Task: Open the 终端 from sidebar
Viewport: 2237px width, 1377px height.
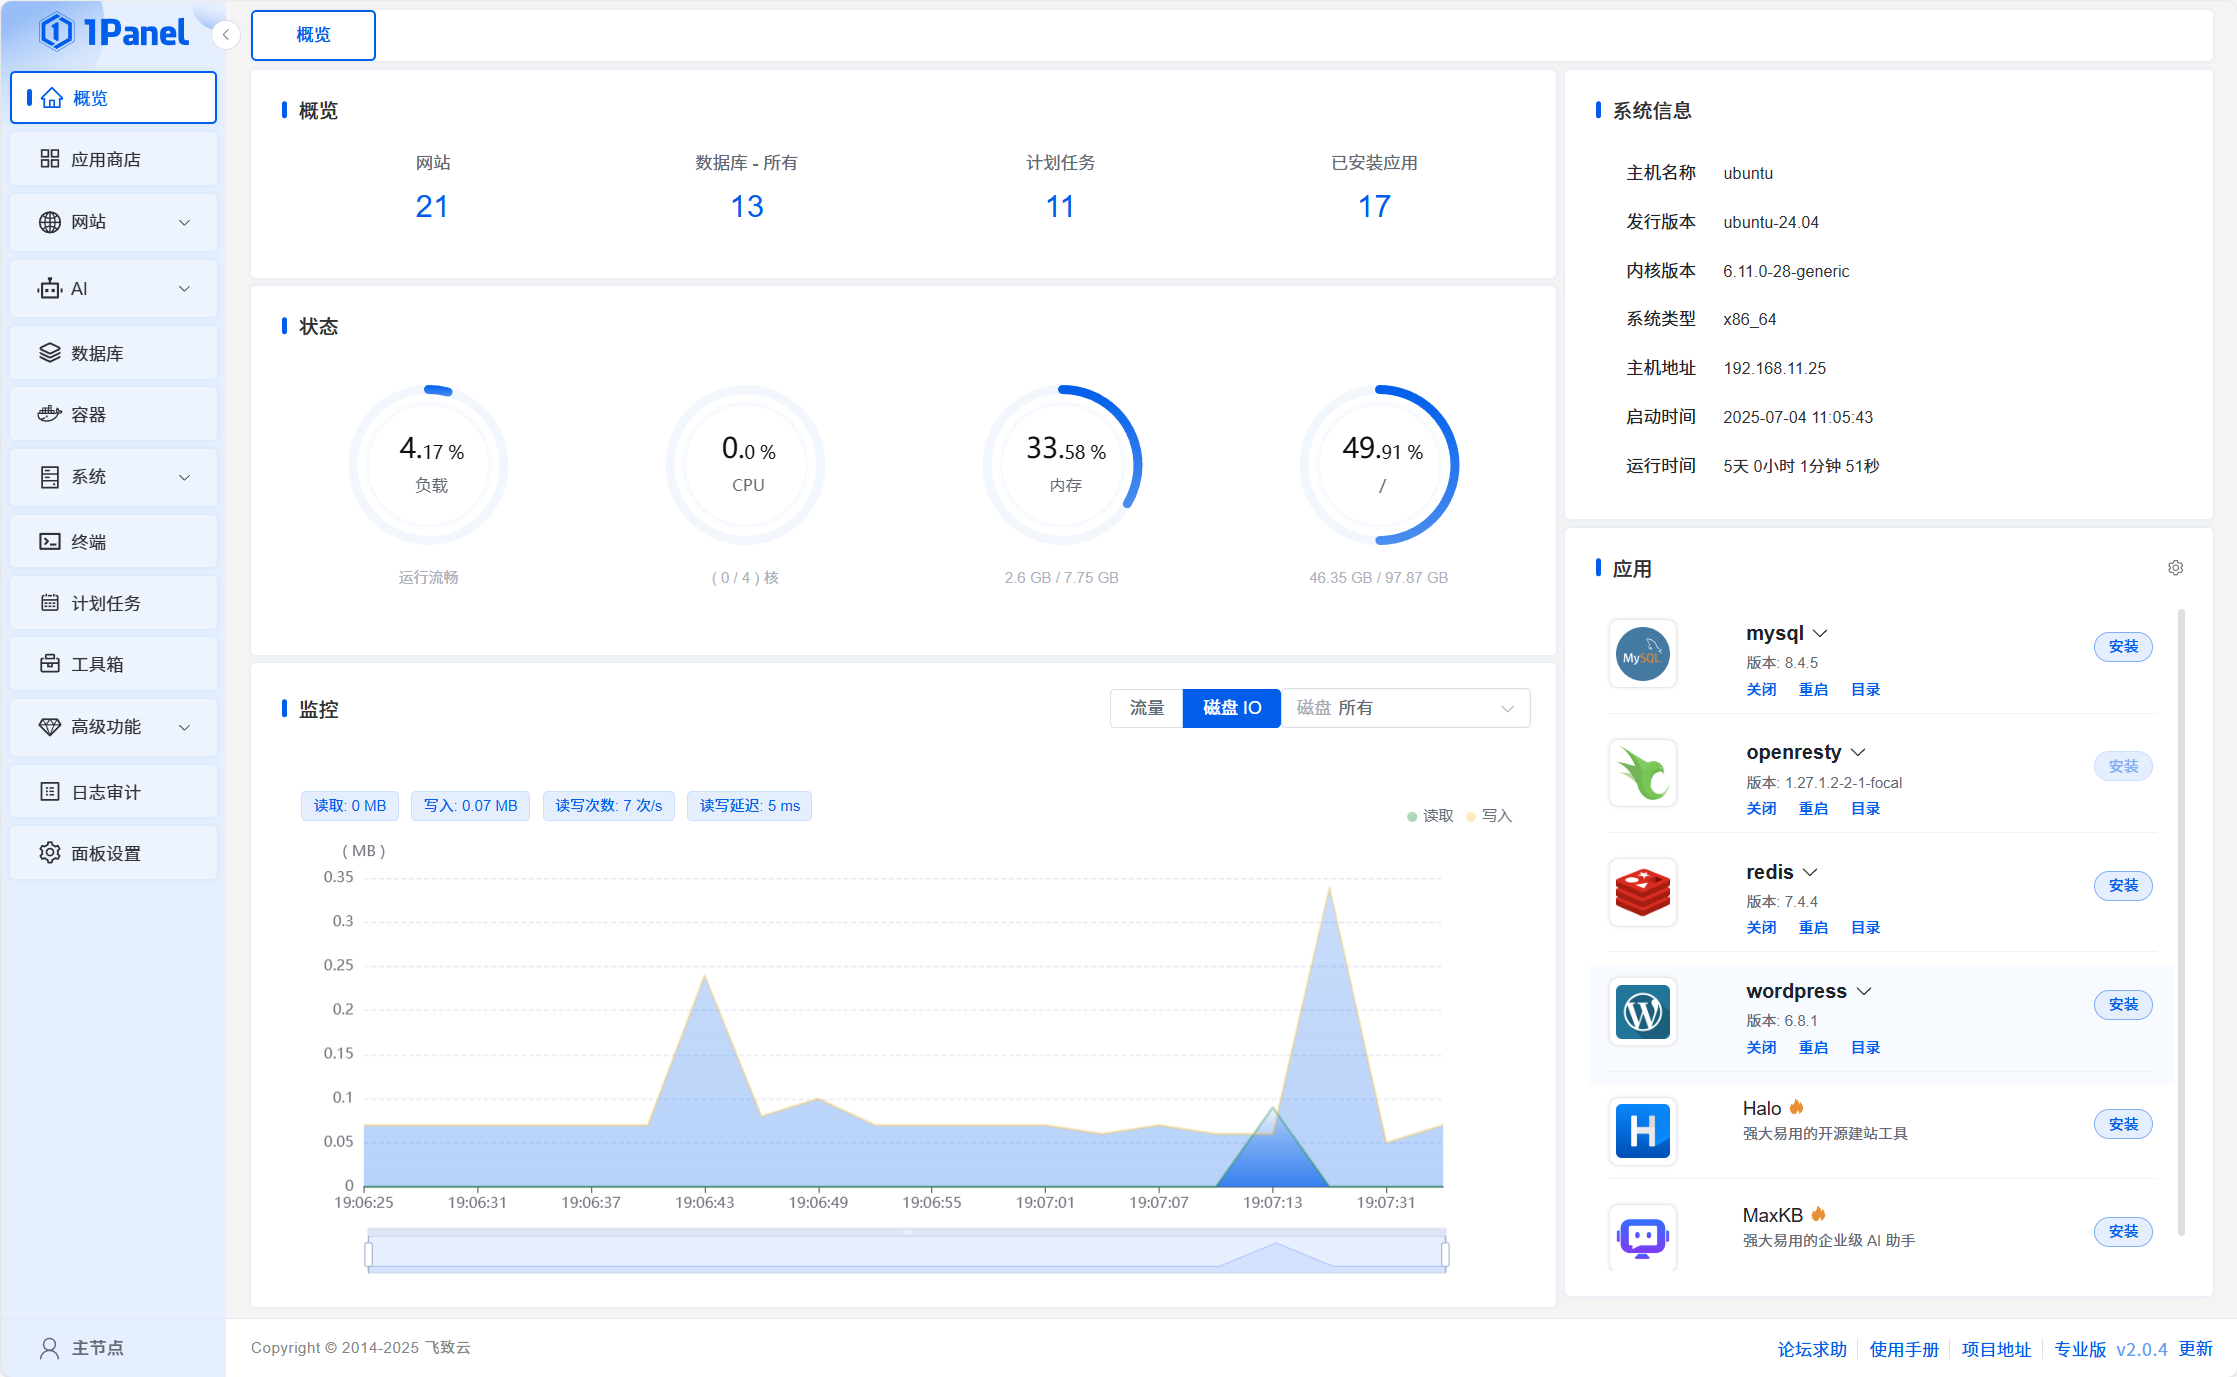Action: 112,541
